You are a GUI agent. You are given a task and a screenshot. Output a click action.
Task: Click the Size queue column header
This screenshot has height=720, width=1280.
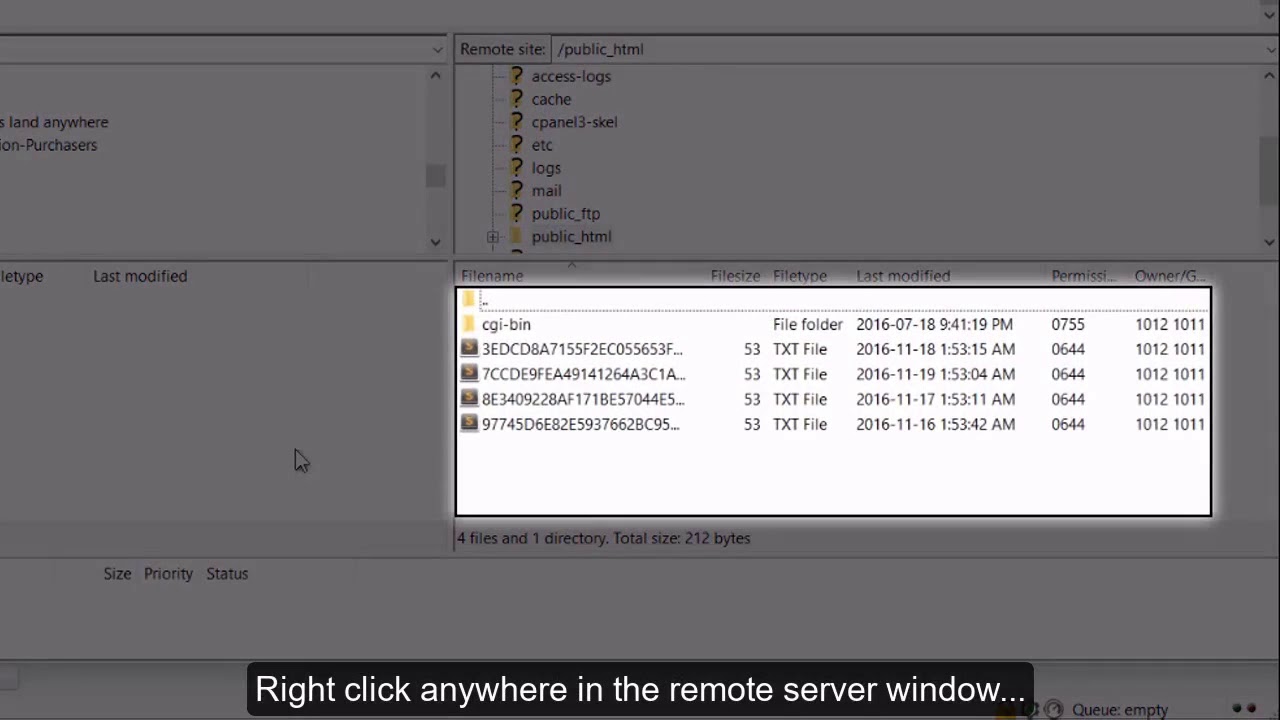pos(117,574)
